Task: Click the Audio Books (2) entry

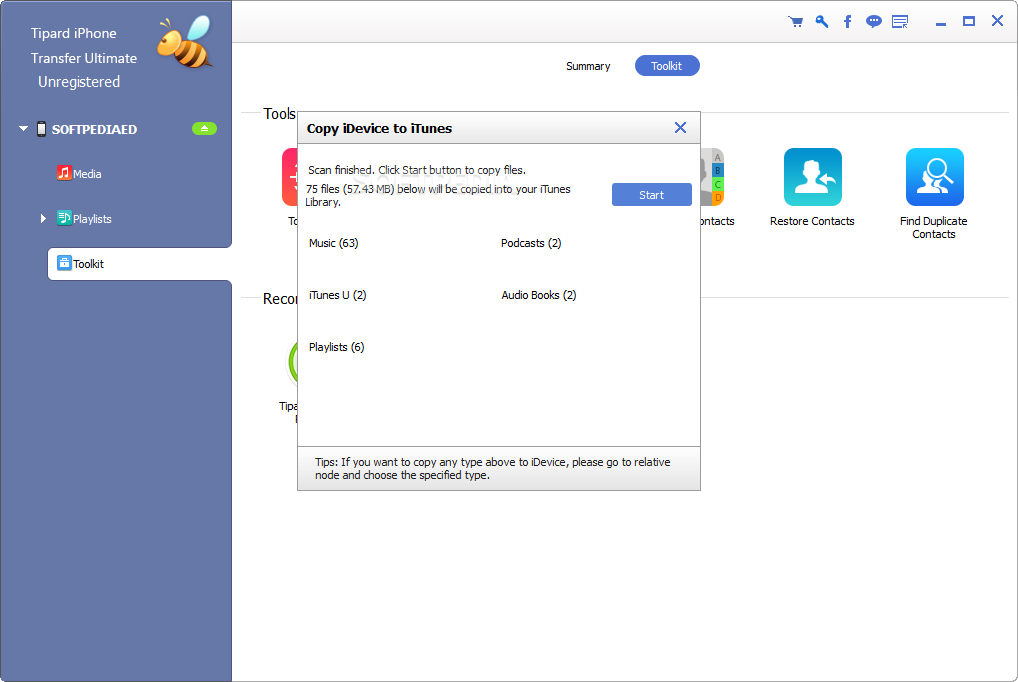Action: coord(538,295)
